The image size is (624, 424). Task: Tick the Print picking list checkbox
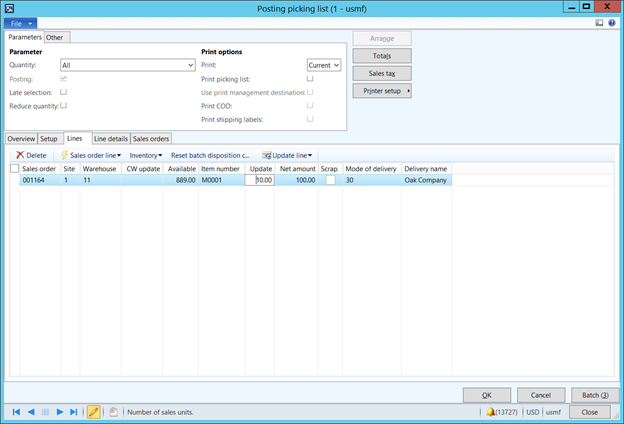tap(310, 78)
